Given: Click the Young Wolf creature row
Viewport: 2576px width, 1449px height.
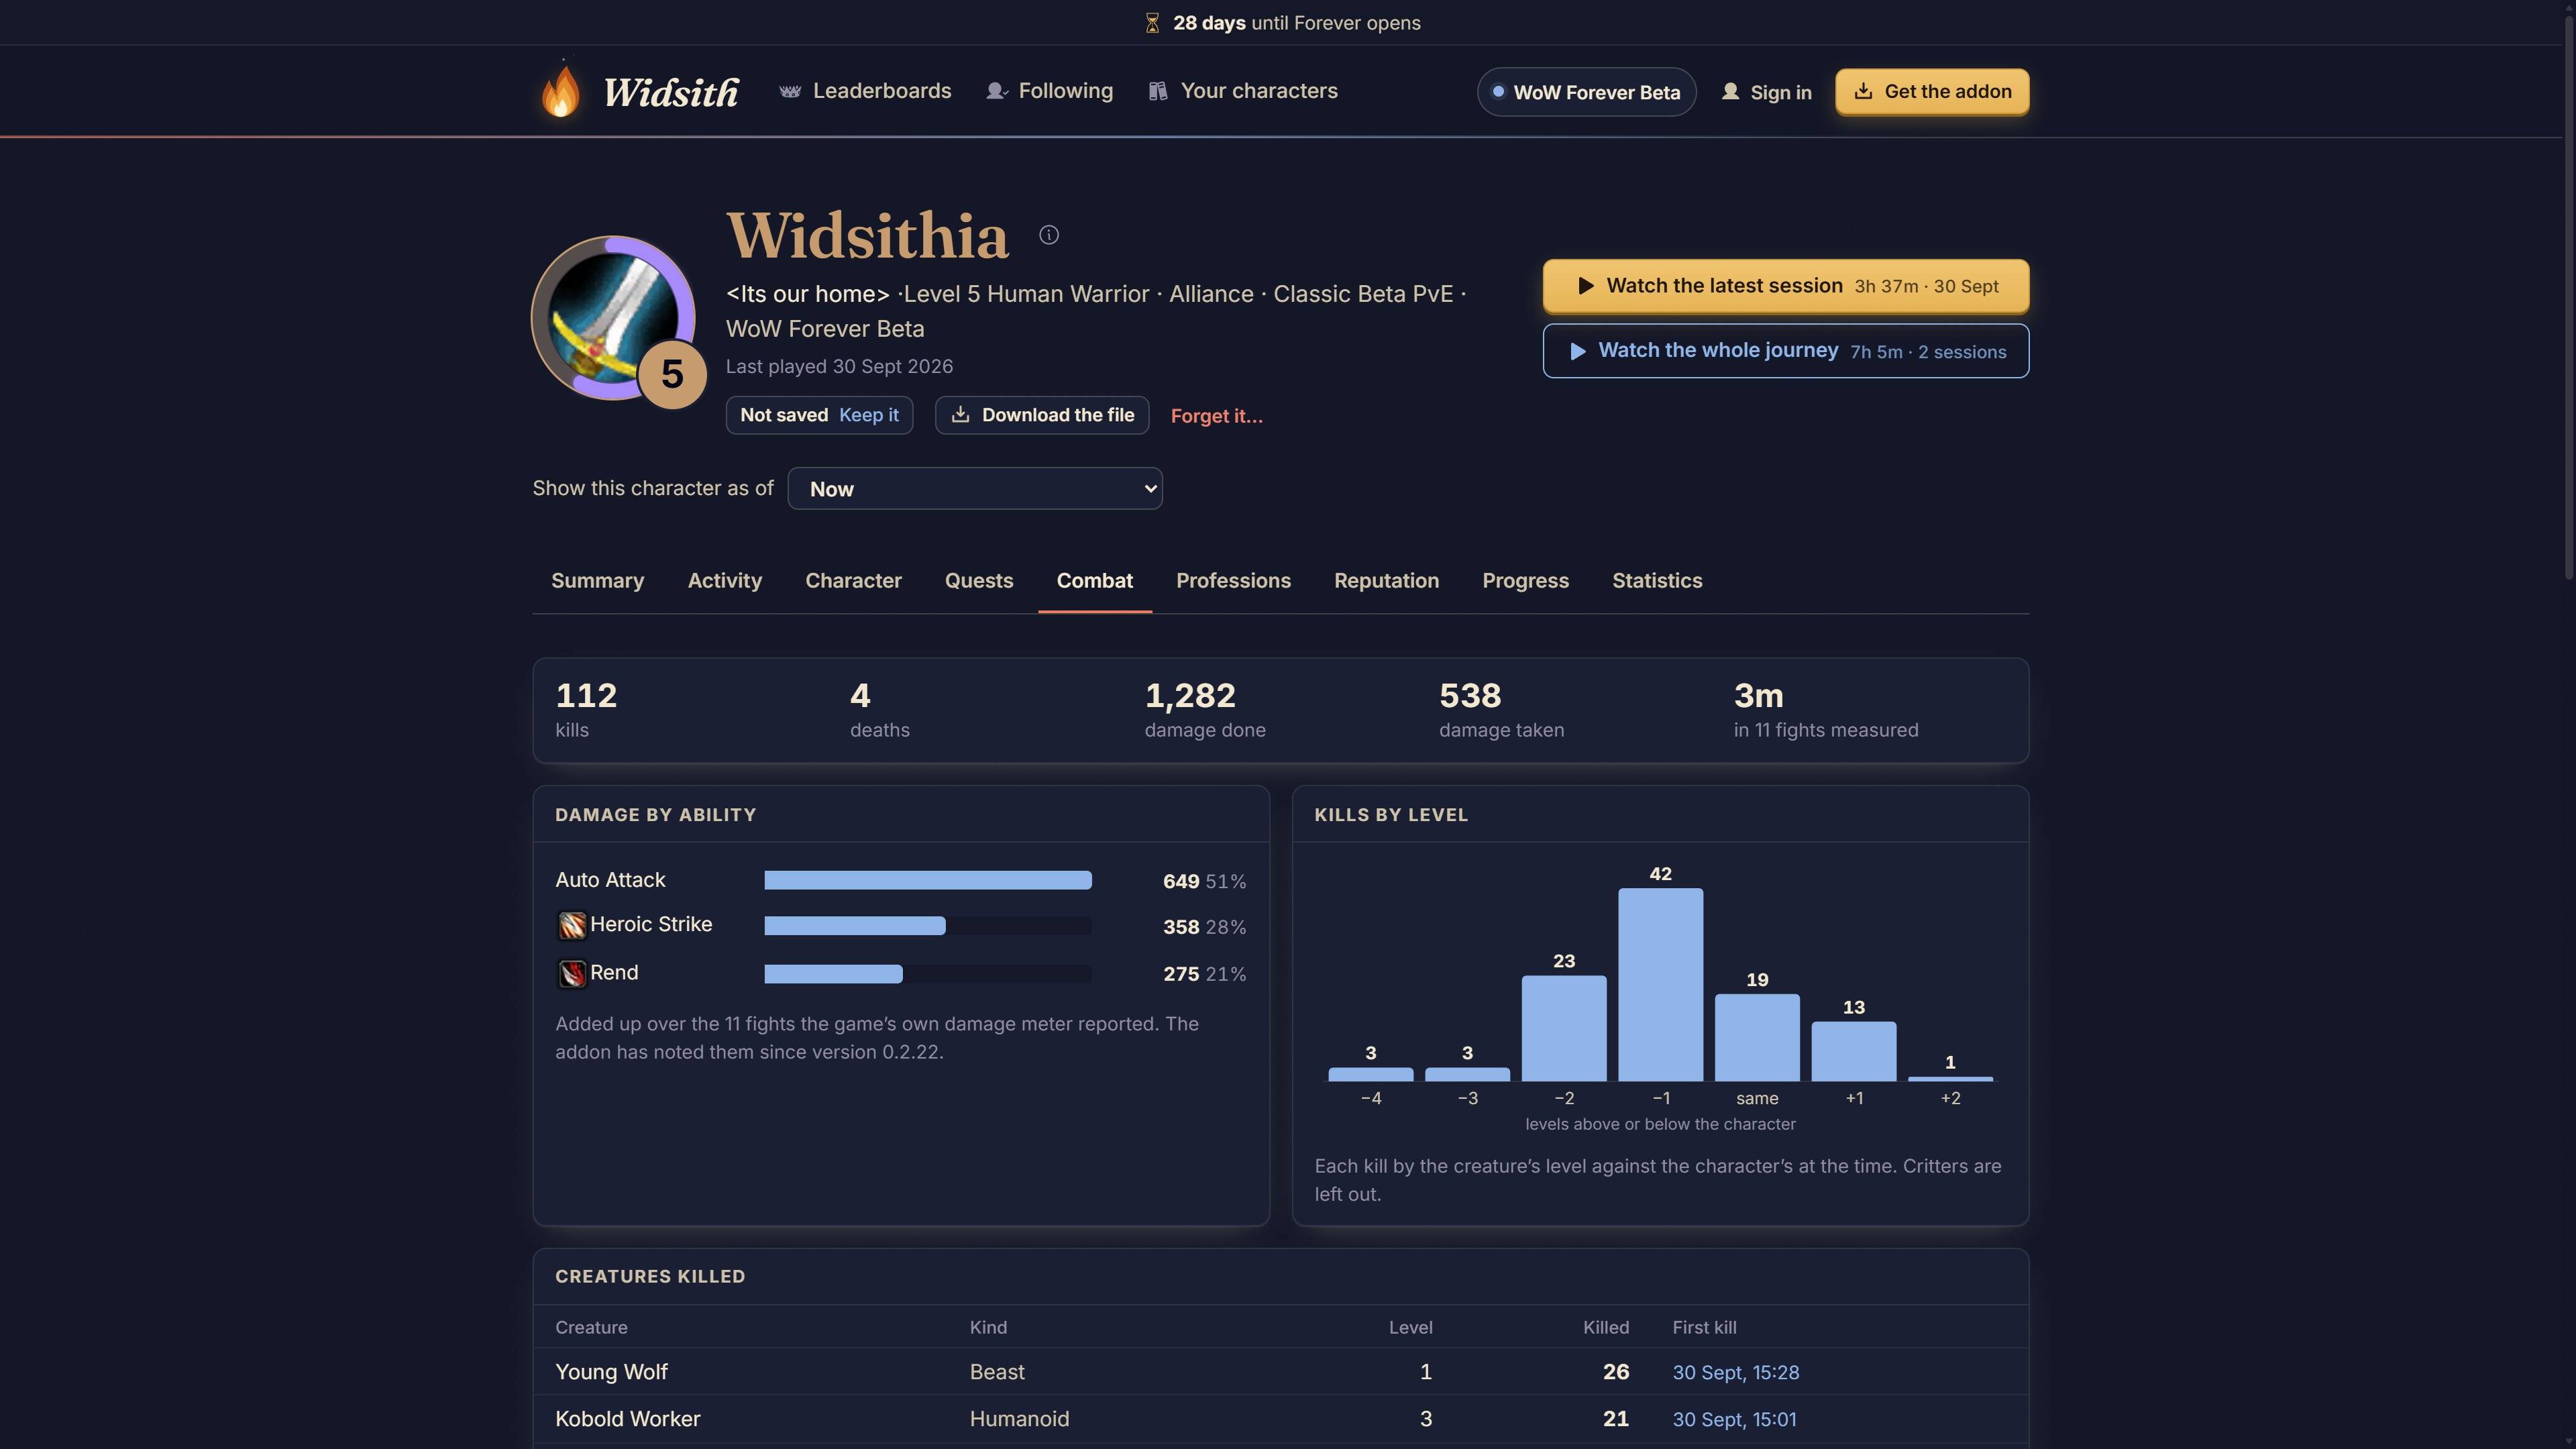Looking at the screenshot, I should [1280, 1372].
